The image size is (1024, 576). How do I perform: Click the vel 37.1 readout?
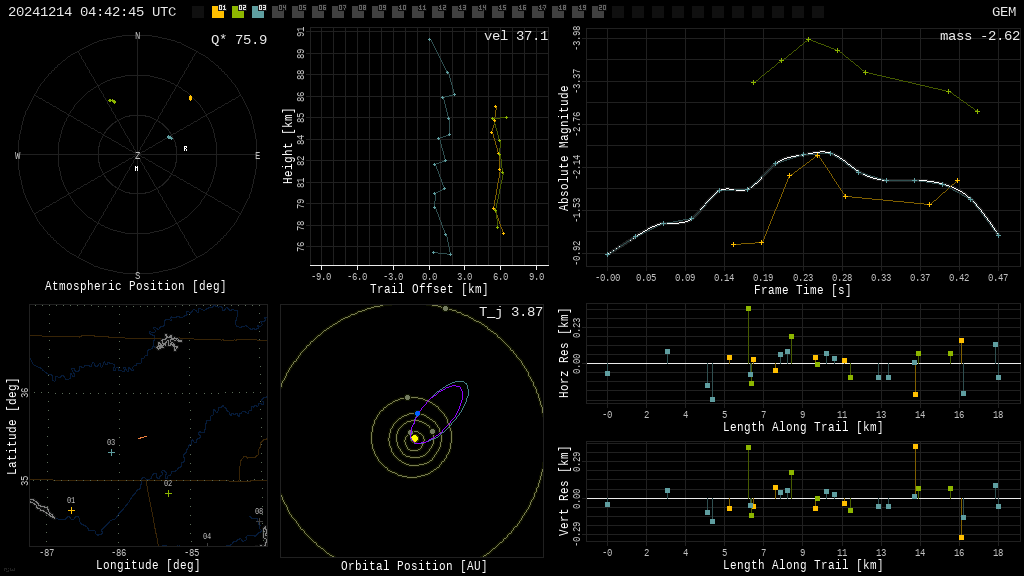click(516, 36)
